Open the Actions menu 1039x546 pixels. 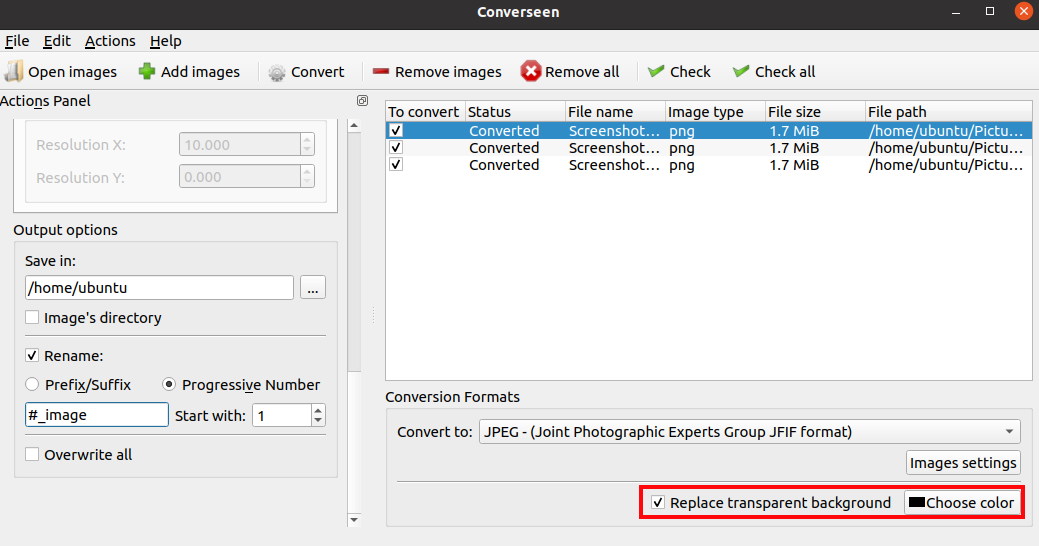pyautogui.click(x=110, y=41)
